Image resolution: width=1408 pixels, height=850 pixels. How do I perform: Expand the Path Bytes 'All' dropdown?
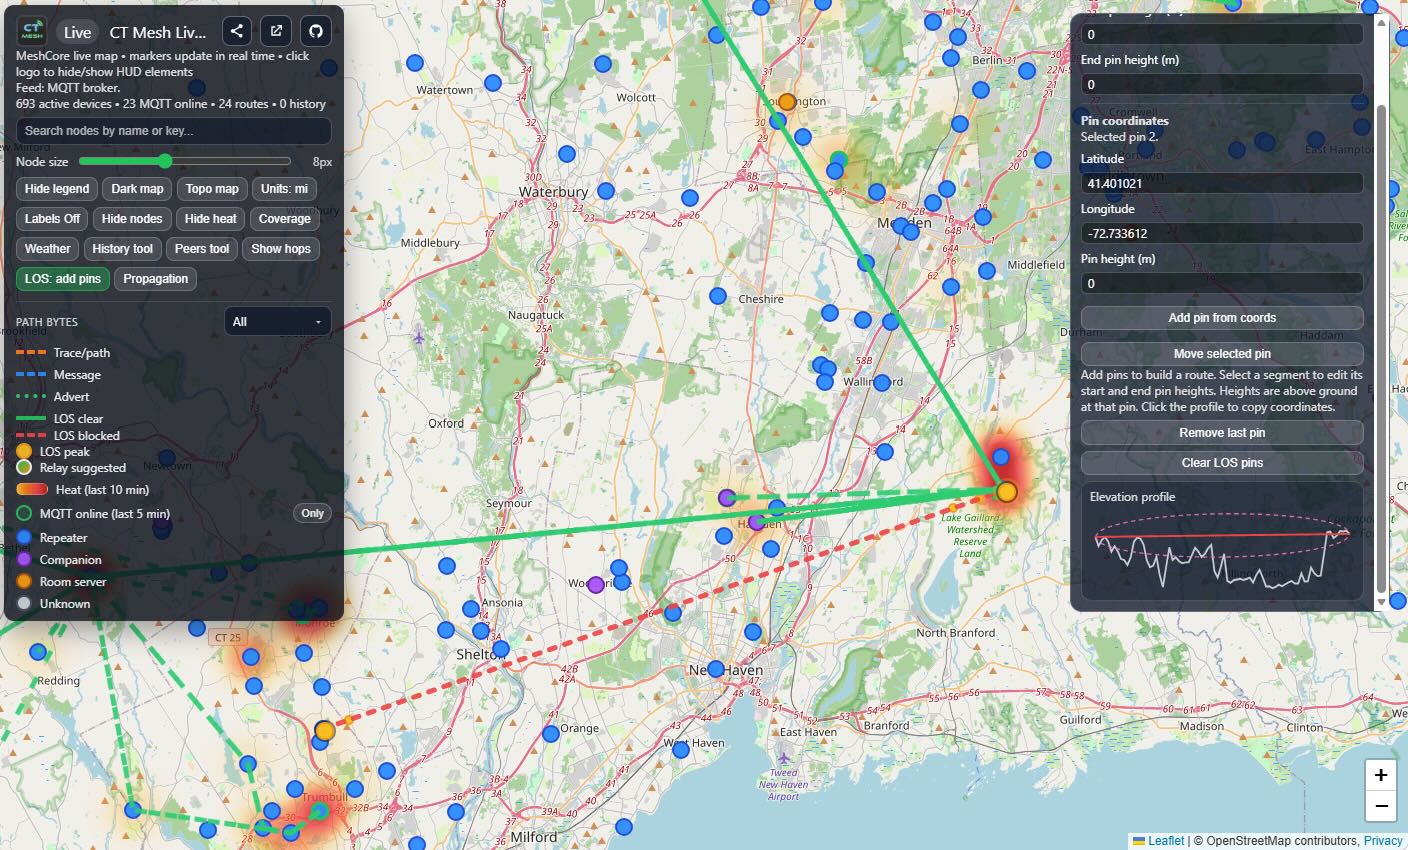(278, 321)
